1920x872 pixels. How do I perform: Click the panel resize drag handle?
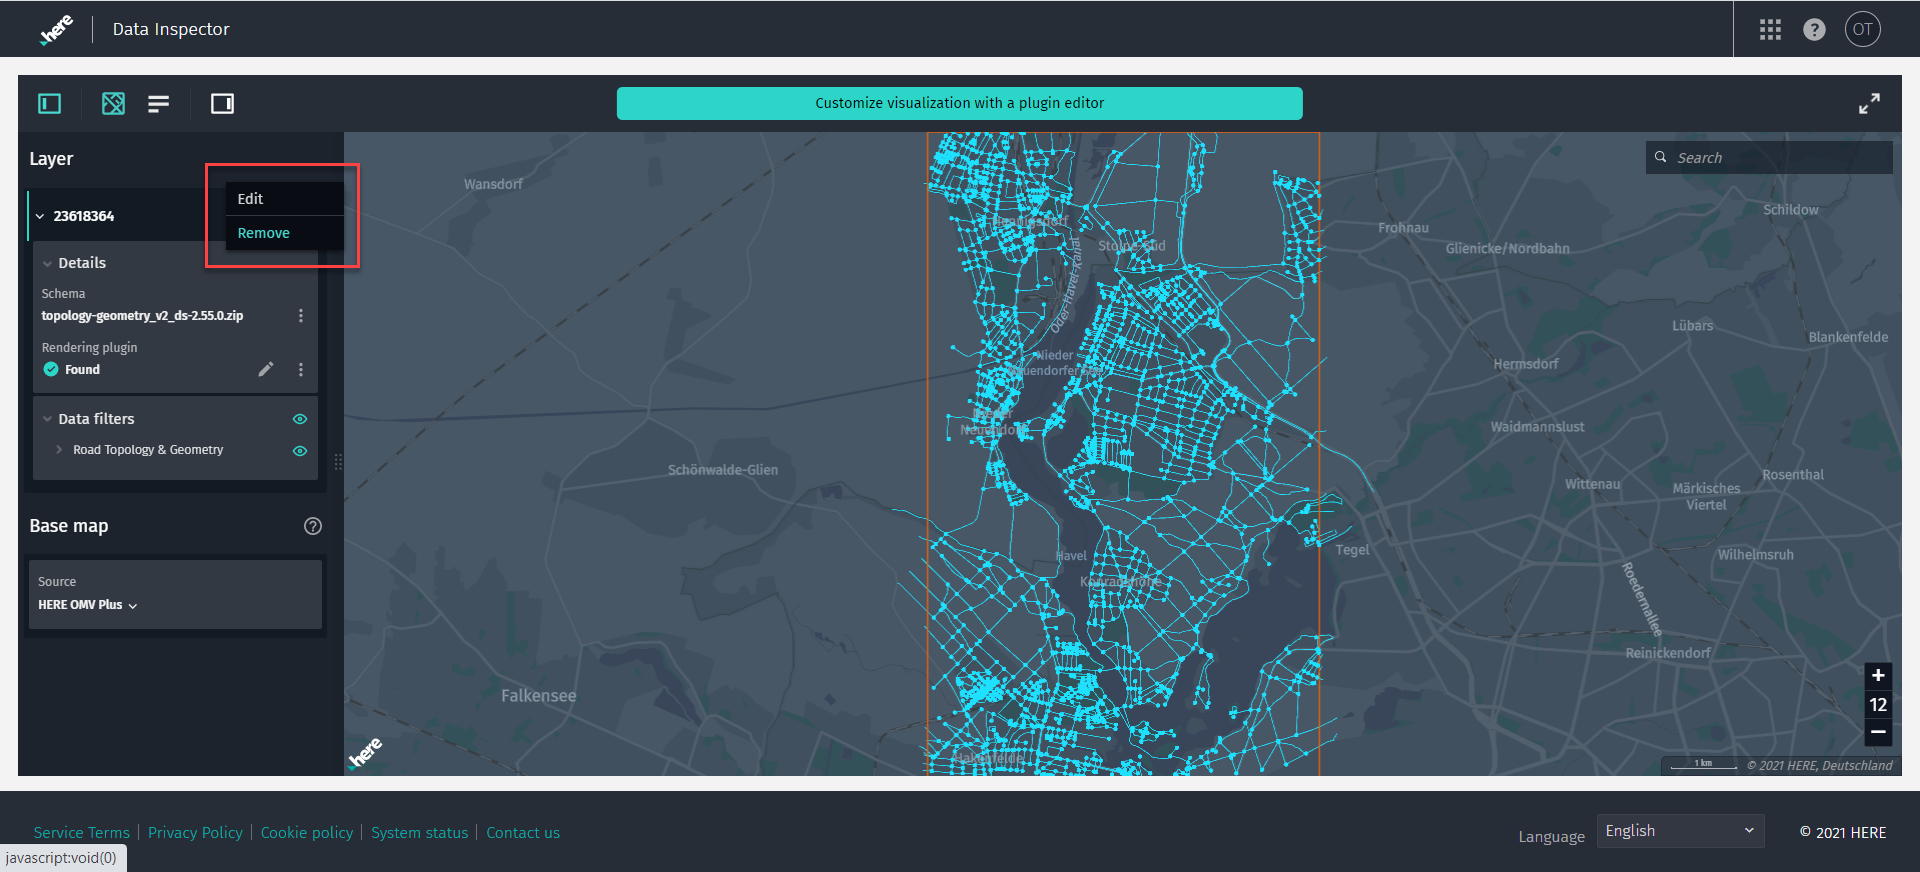tap(338, 462)
